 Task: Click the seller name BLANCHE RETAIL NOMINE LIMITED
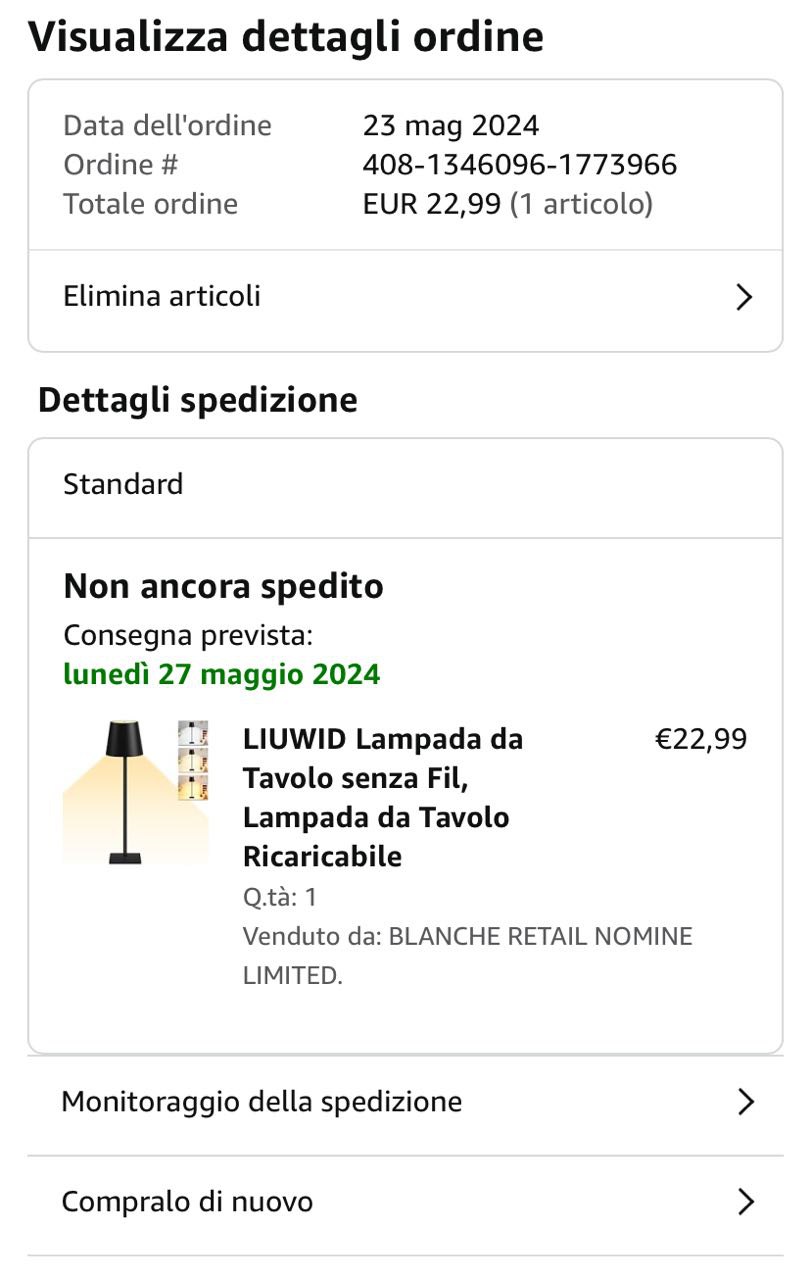467,955
